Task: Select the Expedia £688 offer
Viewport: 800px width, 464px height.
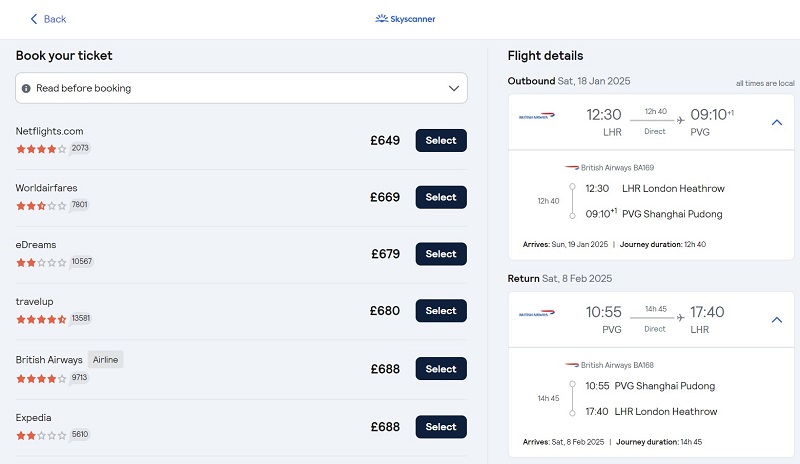Action: click(x=441, y=427)
